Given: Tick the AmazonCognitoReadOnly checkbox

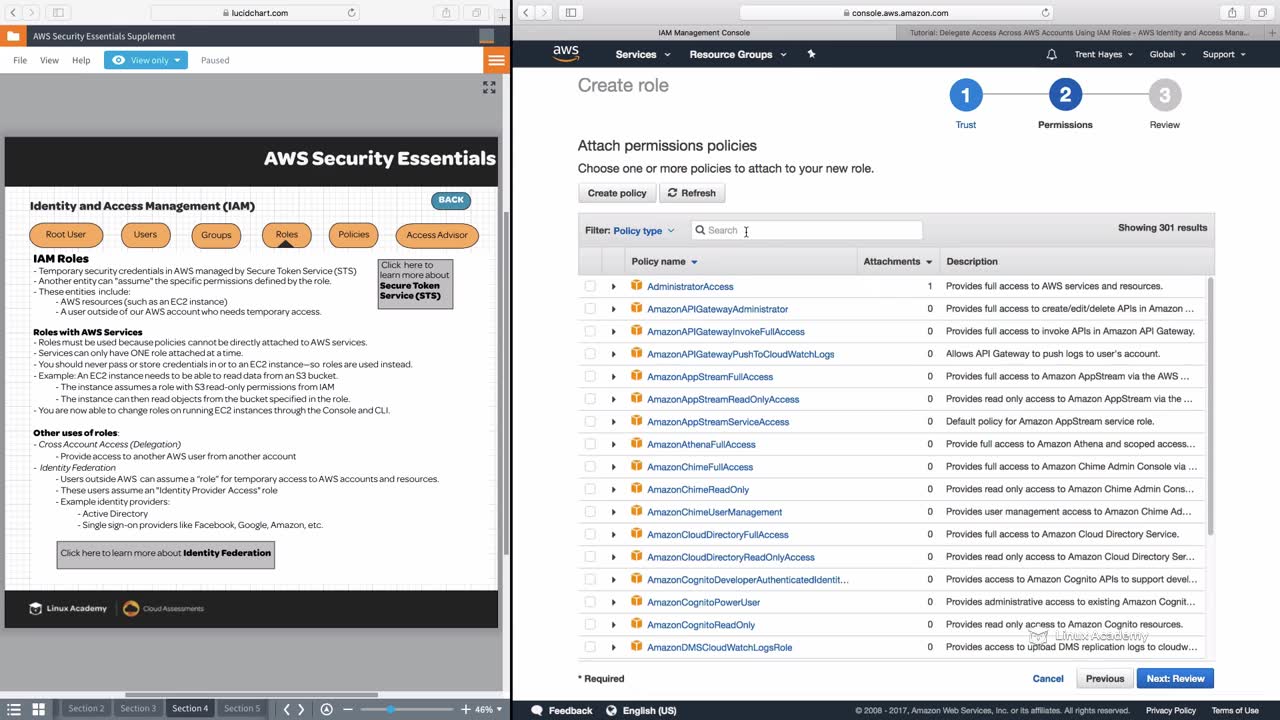Looking at the screenshot, I should [590, 625].
